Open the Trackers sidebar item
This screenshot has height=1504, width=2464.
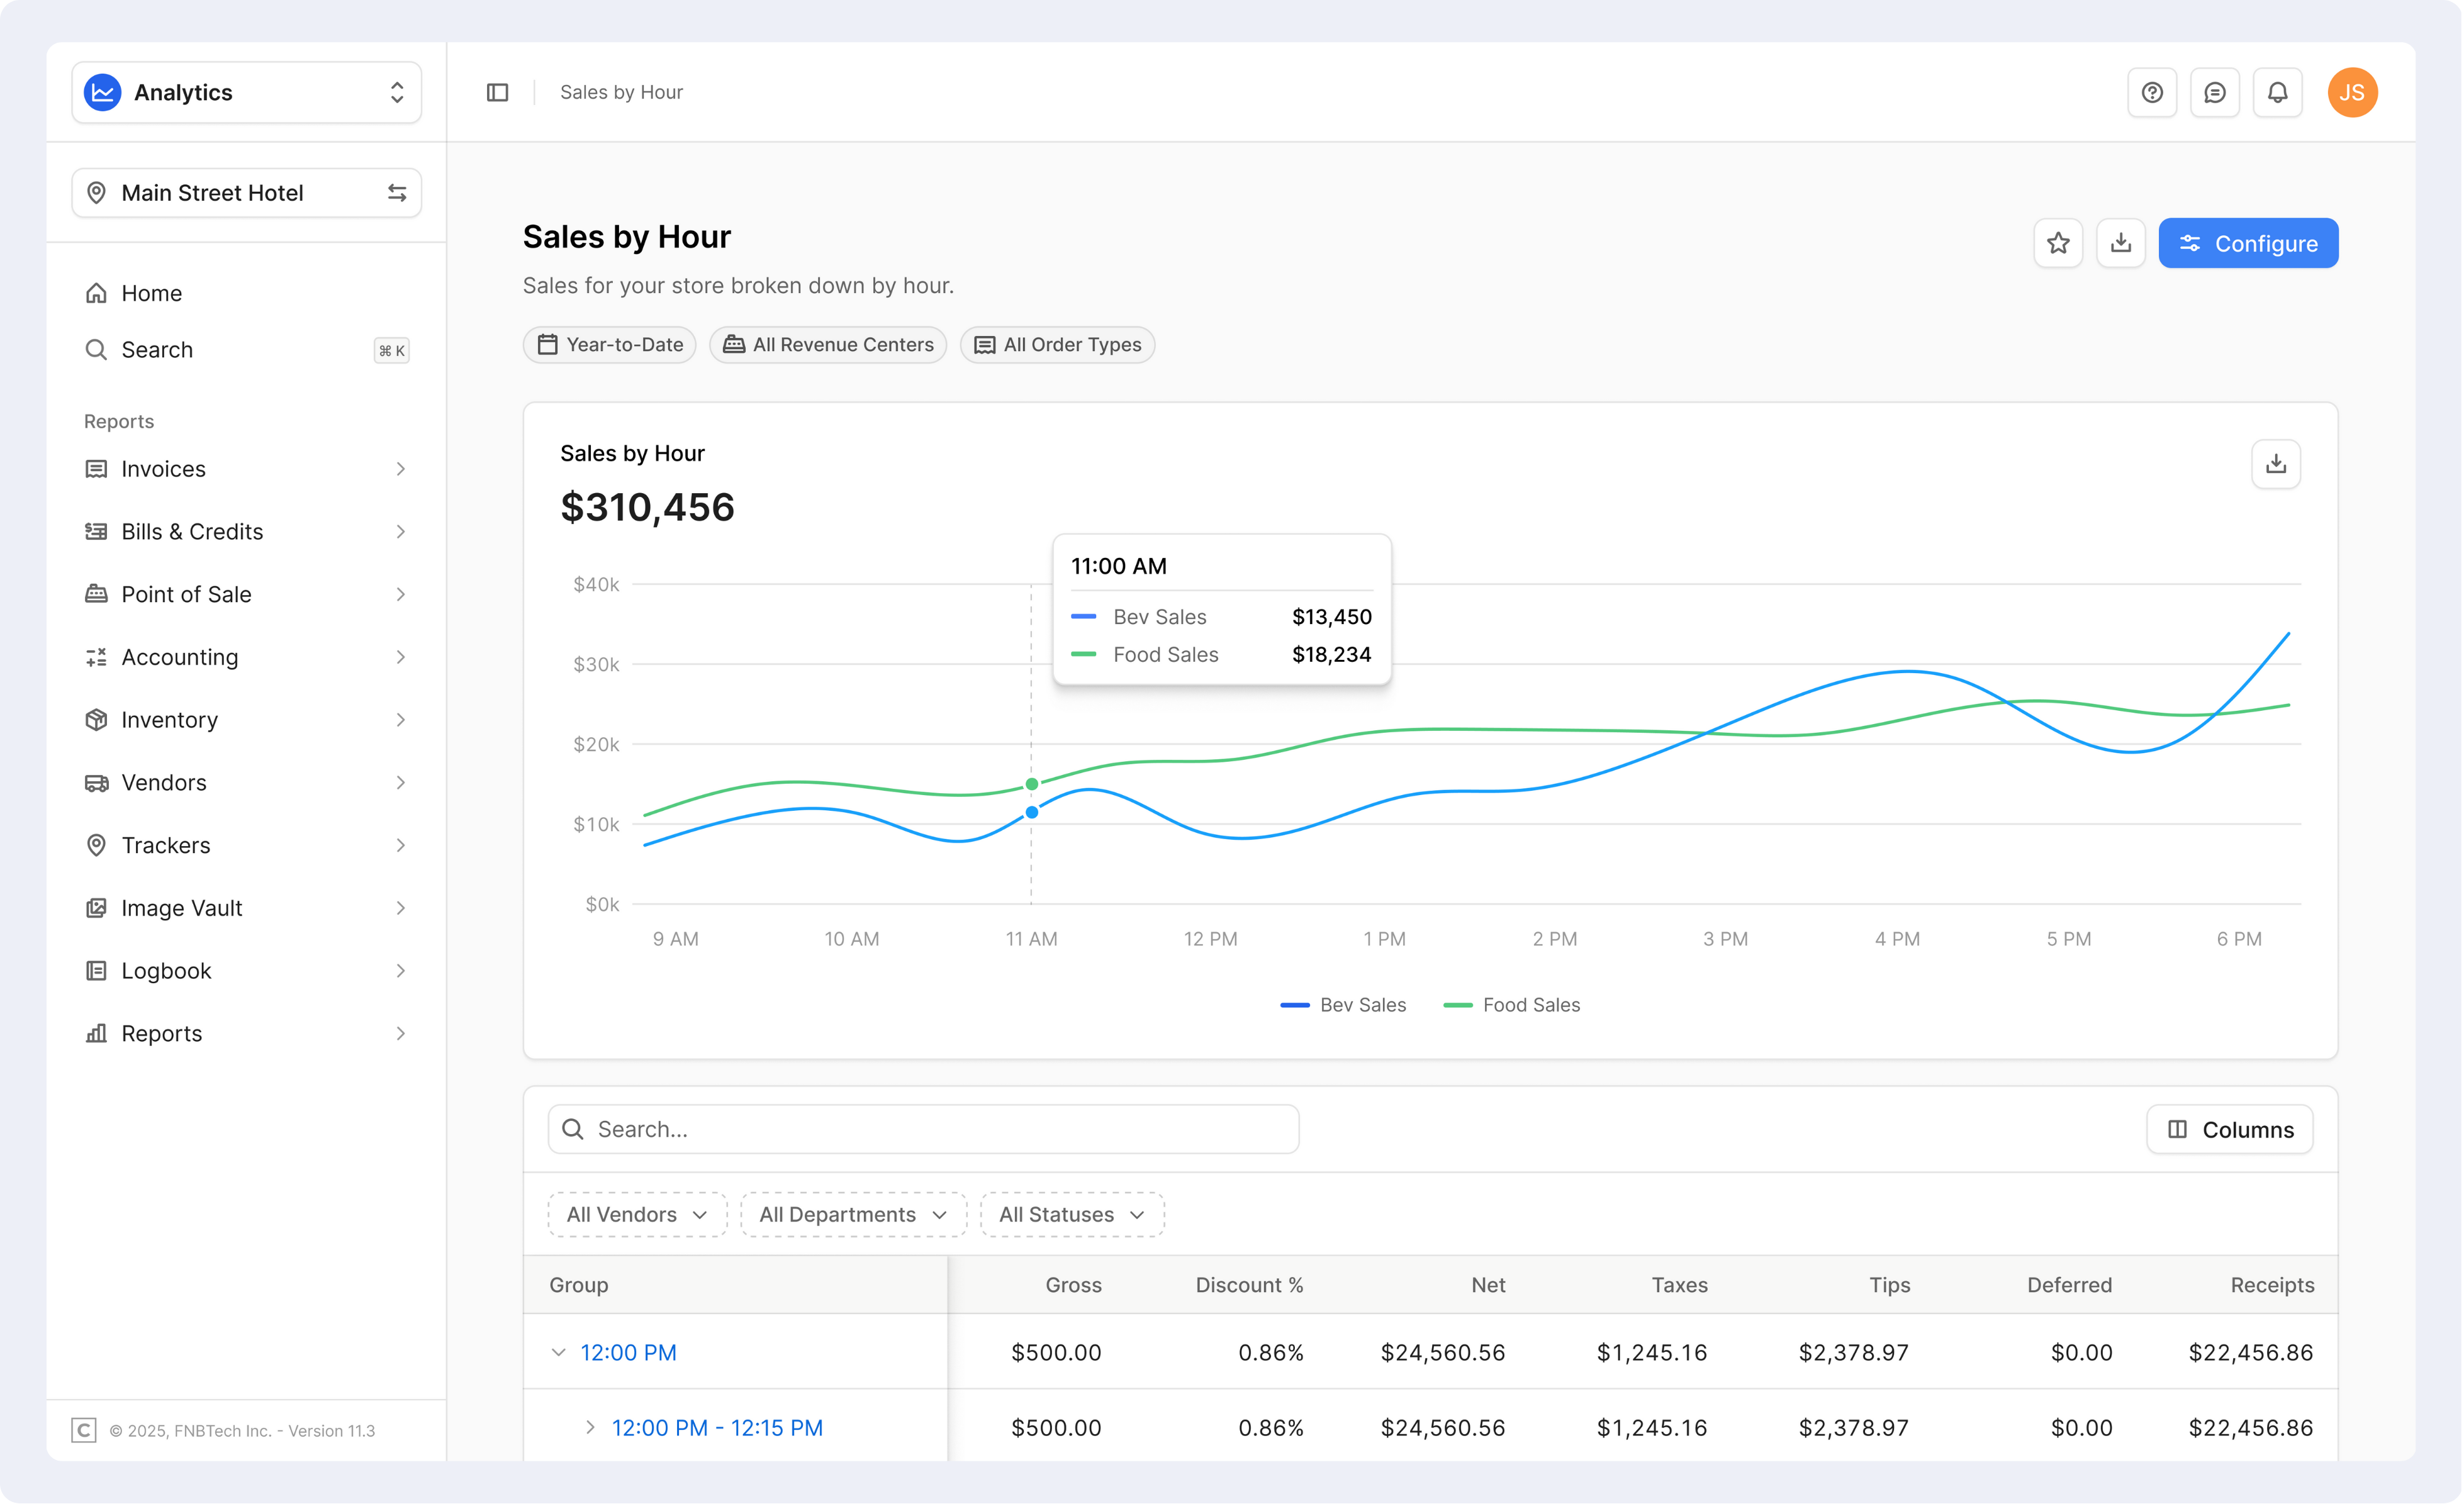[x=246, y=846]
